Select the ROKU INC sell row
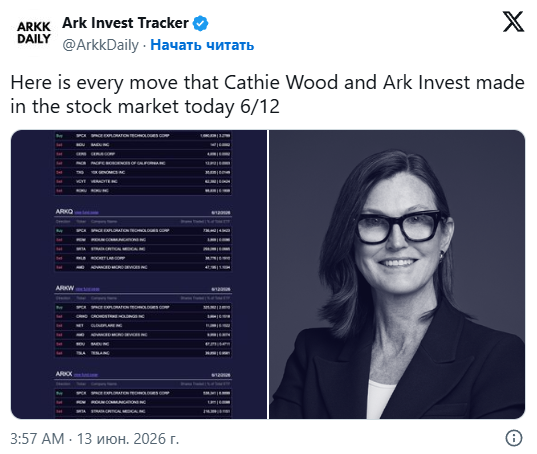The width and height of the screenshot is (537, 454). (143, 191)
